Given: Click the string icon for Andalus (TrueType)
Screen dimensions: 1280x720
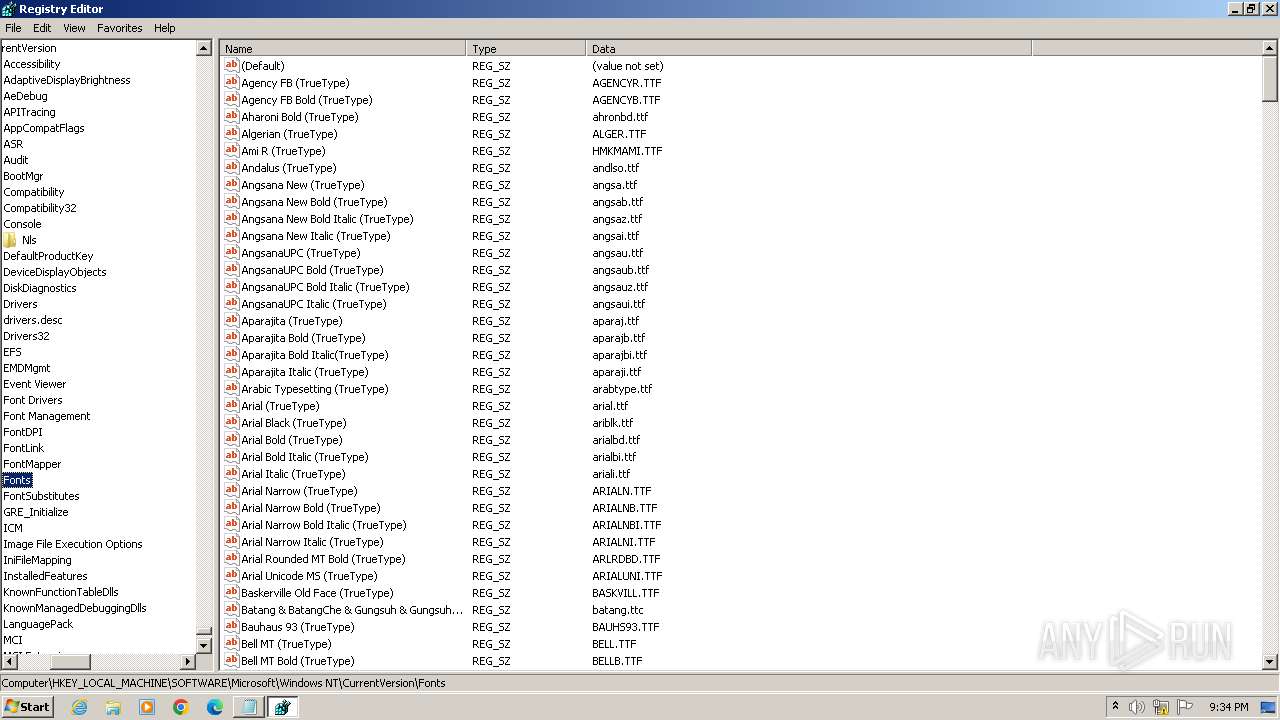Looking at the screenshot, I should point(231,168).
